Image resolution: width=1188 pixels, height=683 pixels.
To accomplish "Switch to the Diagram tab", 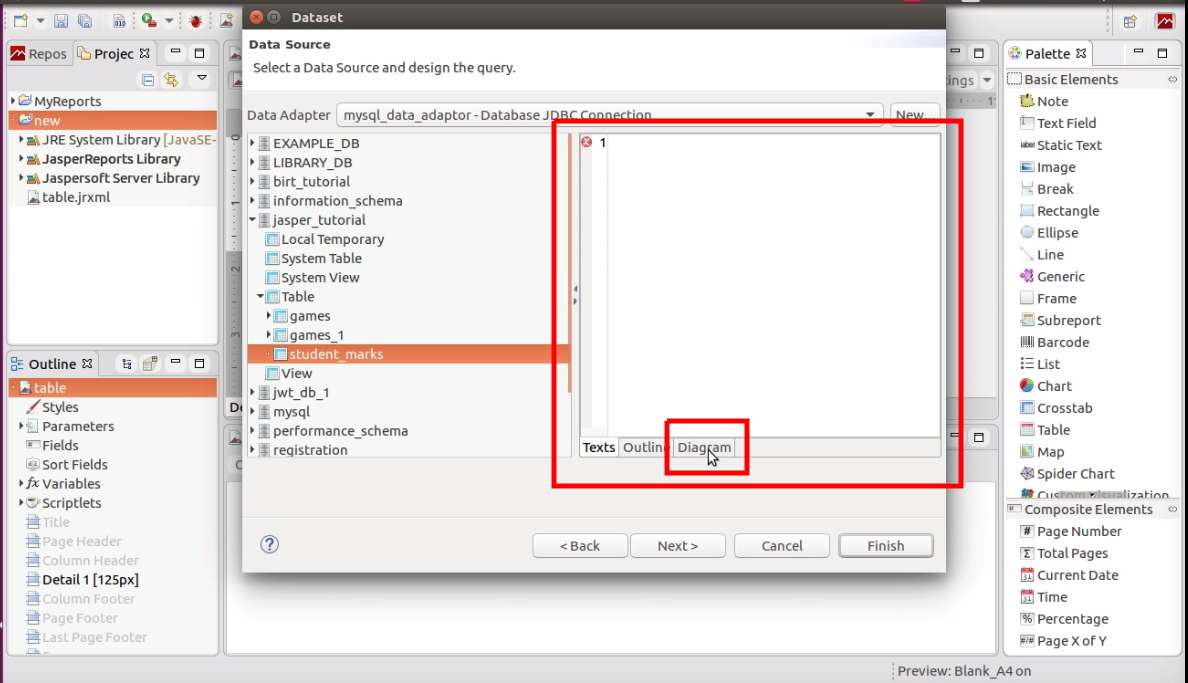I will point(704,447).
